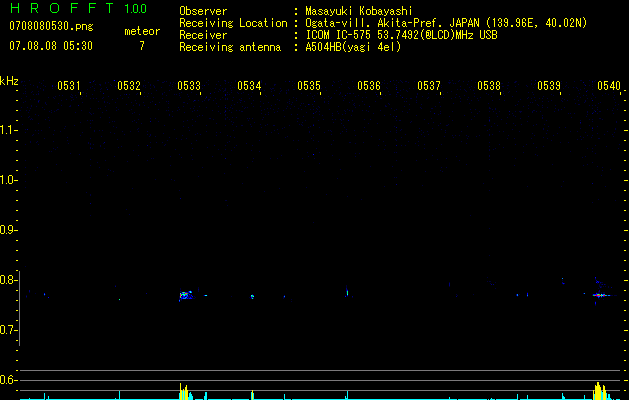The height and width of the screenshot is (400, 629).
Task: Click the HROFFT 1.0.0 title text
Action: (78, 8)
